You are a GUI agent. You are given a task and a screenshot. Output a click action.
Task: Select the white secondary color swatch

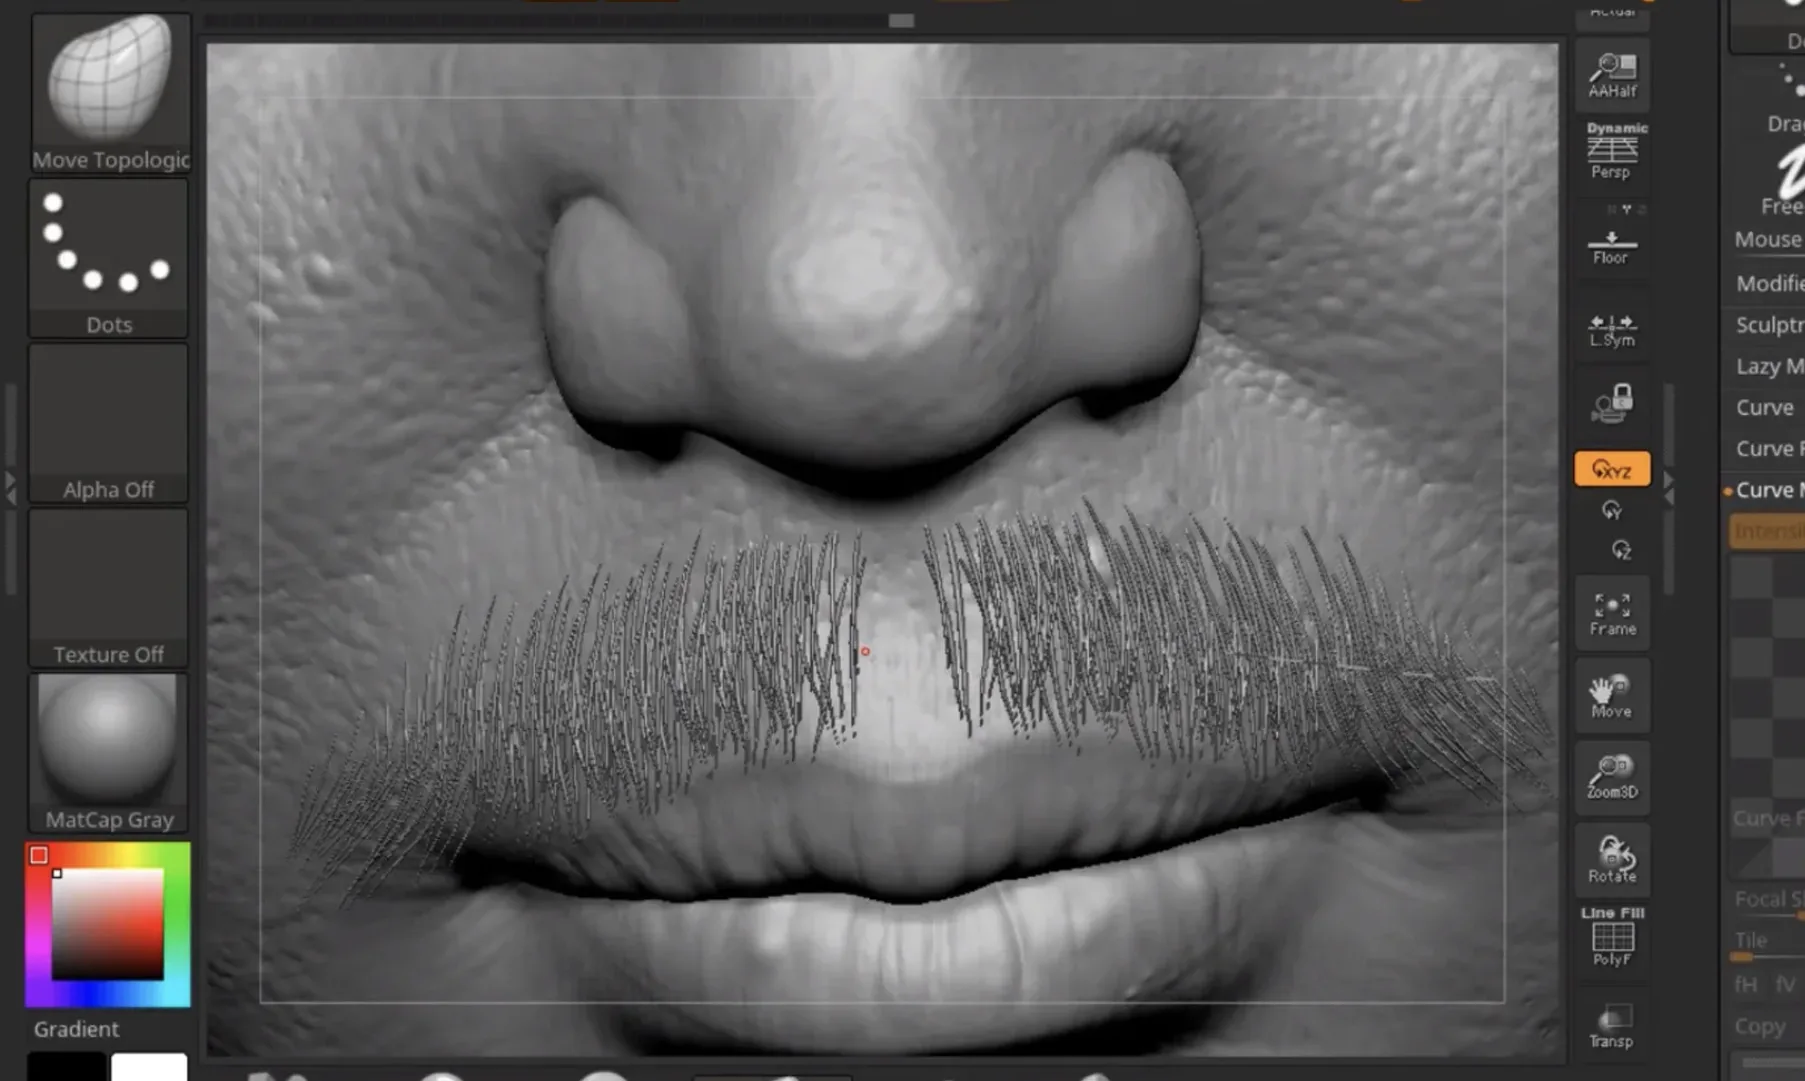click(149, 1066)
